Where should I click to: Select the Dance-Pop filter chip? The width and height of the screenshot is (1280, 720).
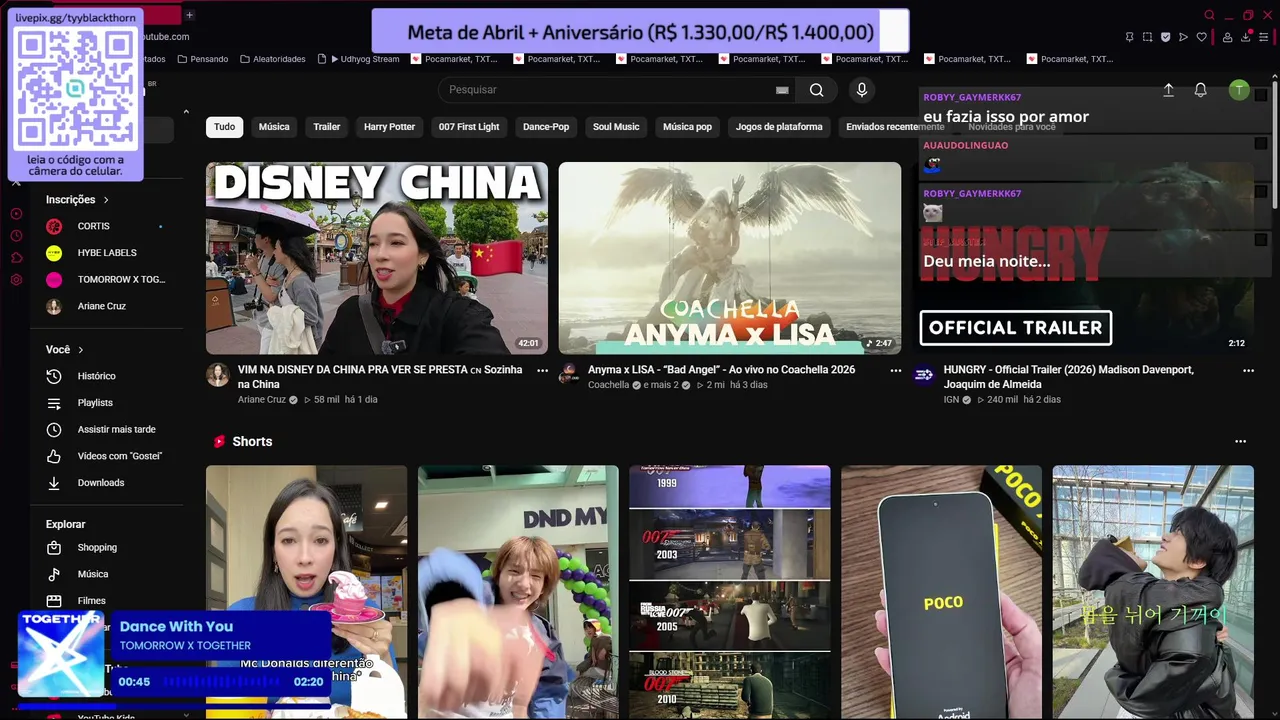click(546, 127)
